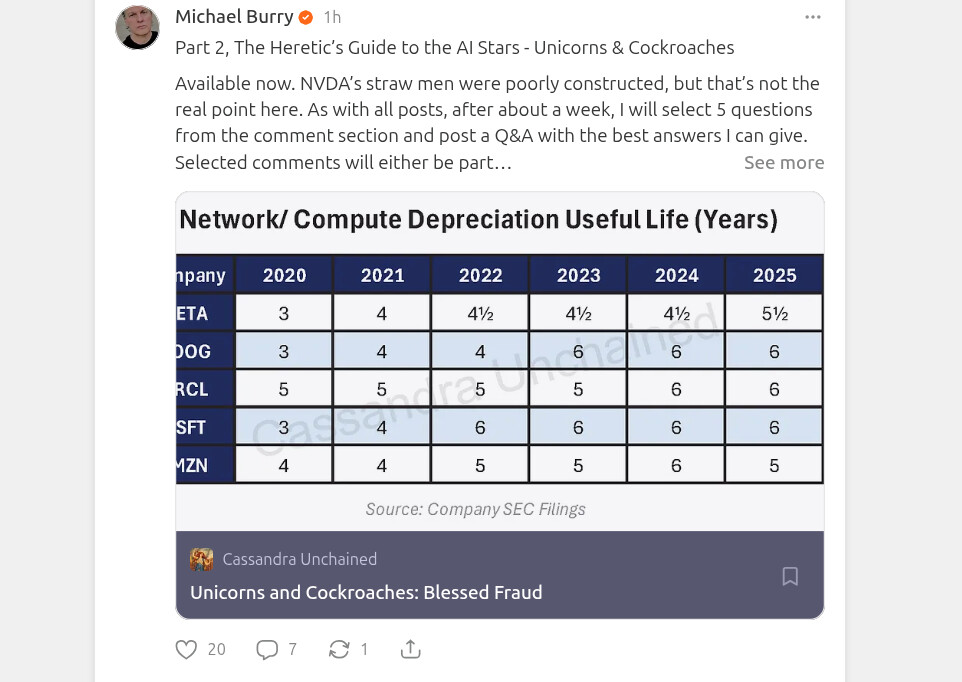Share the post with upload icon

[x=410, y=650]
